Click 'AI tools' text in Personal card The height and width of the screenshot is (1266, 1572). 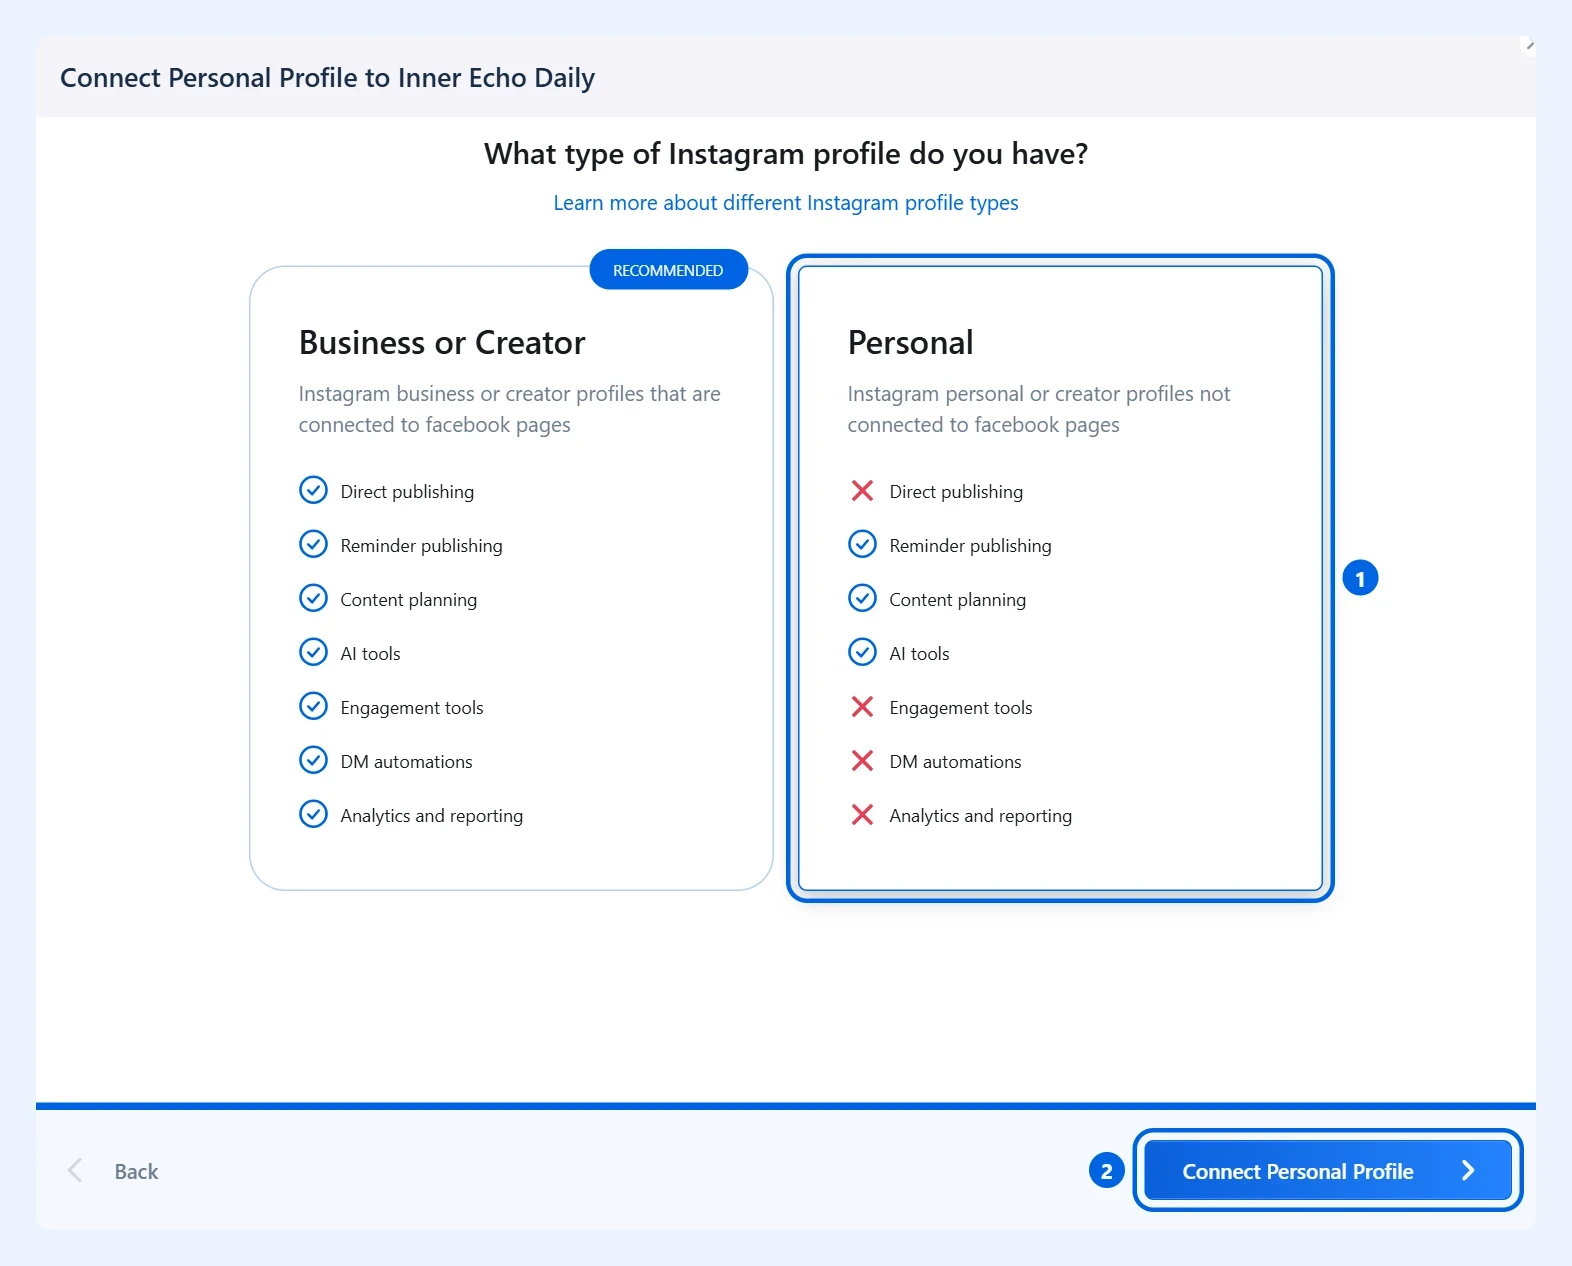click(919, 654)
